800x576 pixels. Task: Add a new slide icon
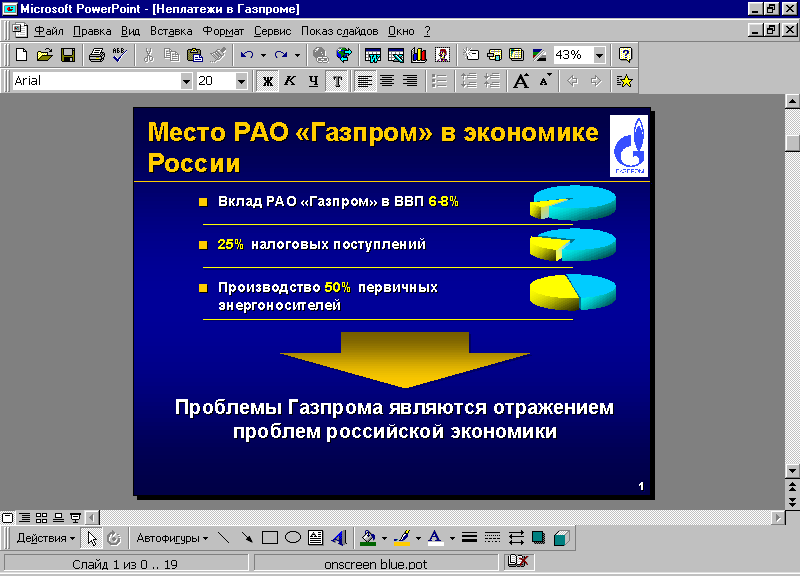pyautogui.click(x=471, y=55)
